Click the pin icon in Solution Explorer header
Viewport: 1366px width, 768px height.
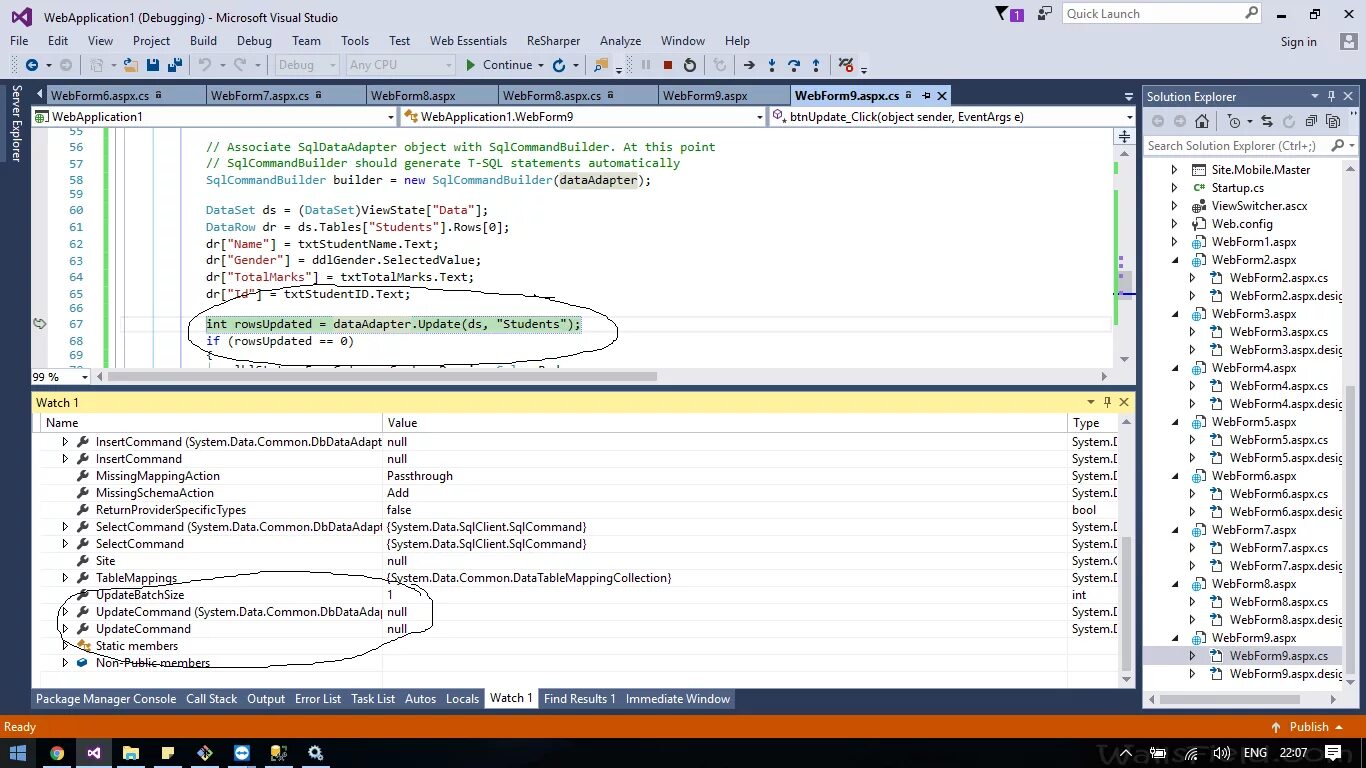[1331, 96]
